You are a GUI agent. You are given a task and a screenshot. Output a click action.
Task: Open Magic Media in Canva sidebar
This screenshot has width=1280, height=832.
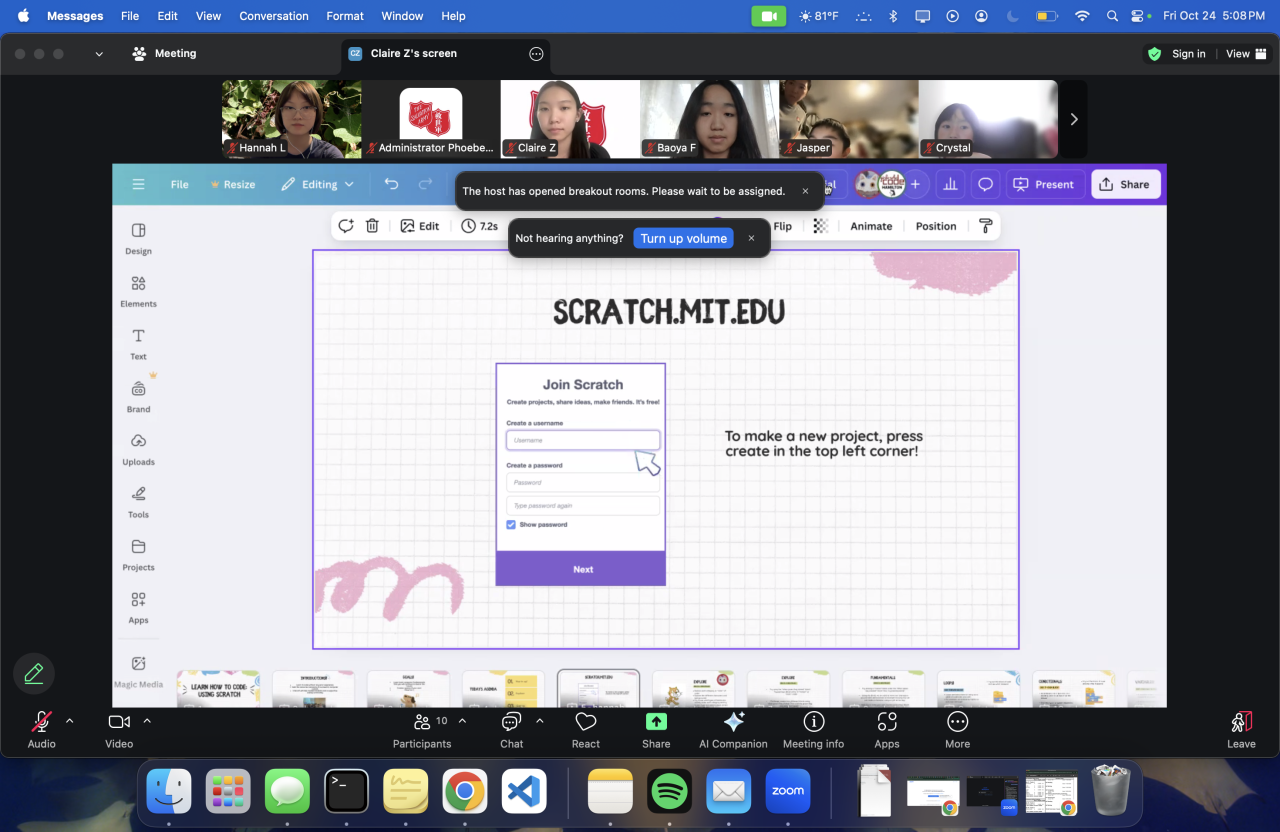pyautogui.click(x=139, y=672)
